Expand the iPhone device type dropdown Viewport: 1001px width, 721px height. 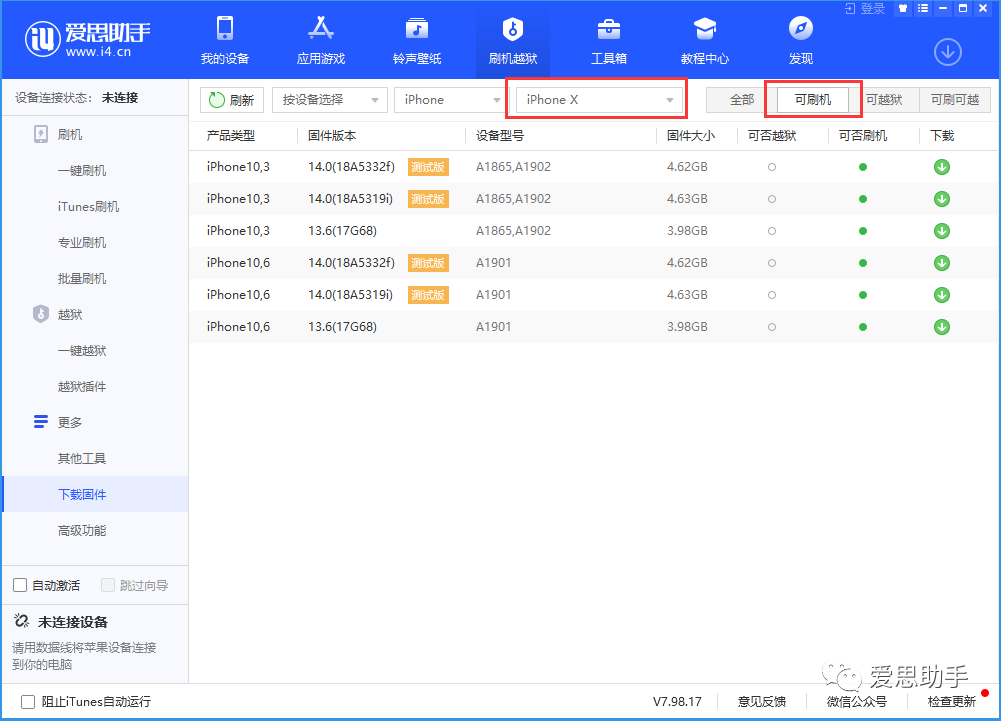[x=449, y=100]
